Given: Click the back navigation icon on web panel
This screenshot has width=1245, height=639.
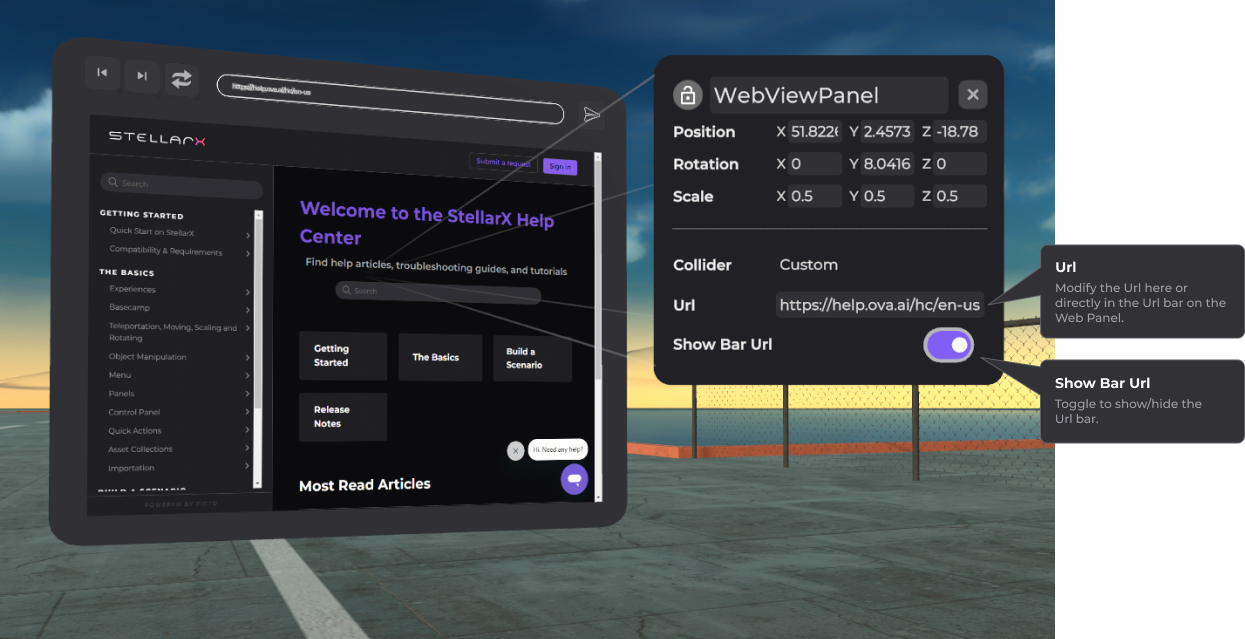Looking at the screenshot, I should pos(102,73).
